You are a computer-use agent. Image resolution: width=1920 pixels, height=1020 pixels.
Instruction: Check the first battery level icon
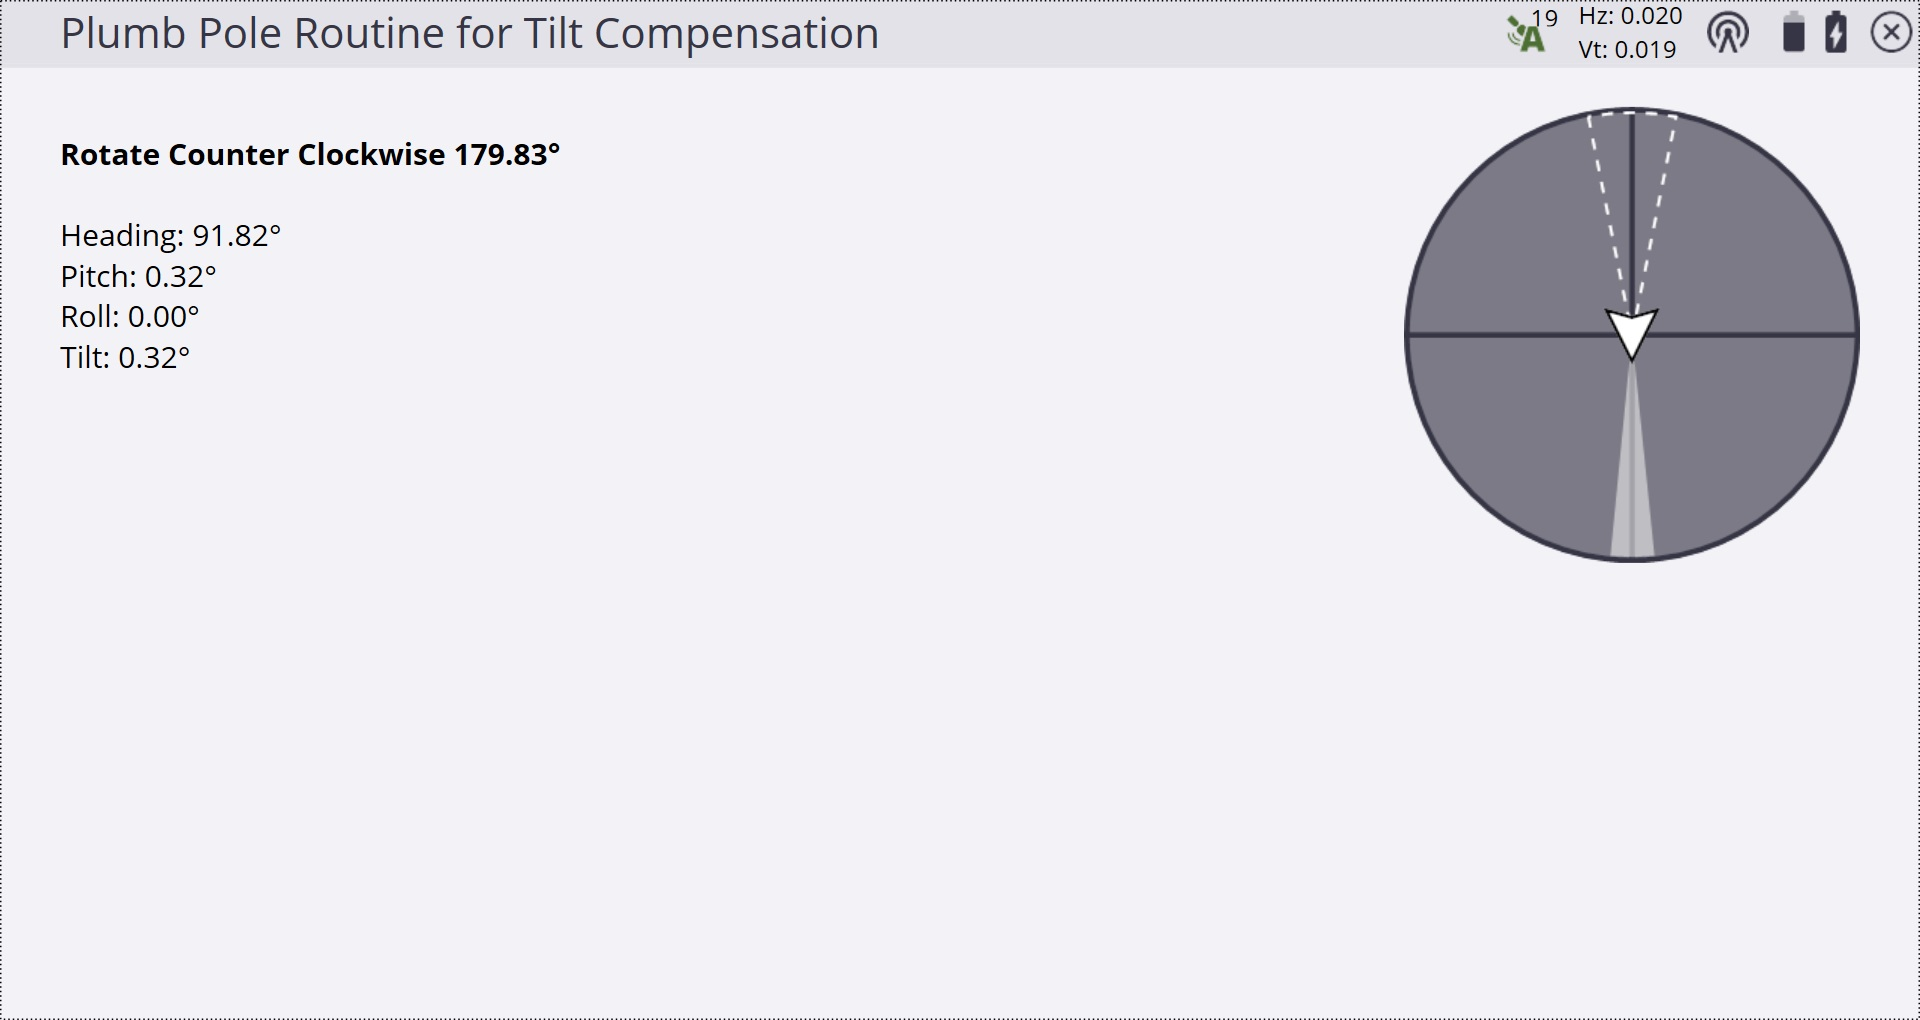pyautogui.click(x=1794, y=32)
